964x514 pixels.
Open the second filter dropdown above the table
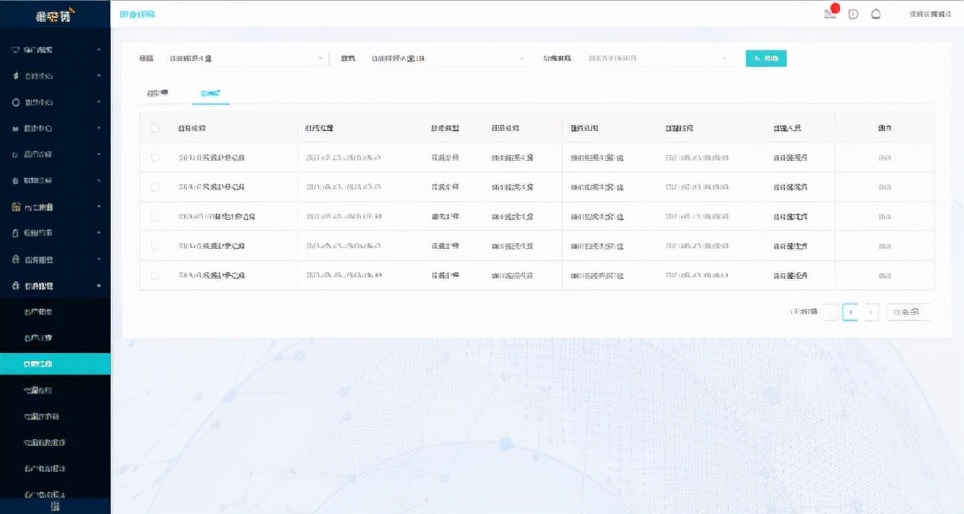point(447,58)
